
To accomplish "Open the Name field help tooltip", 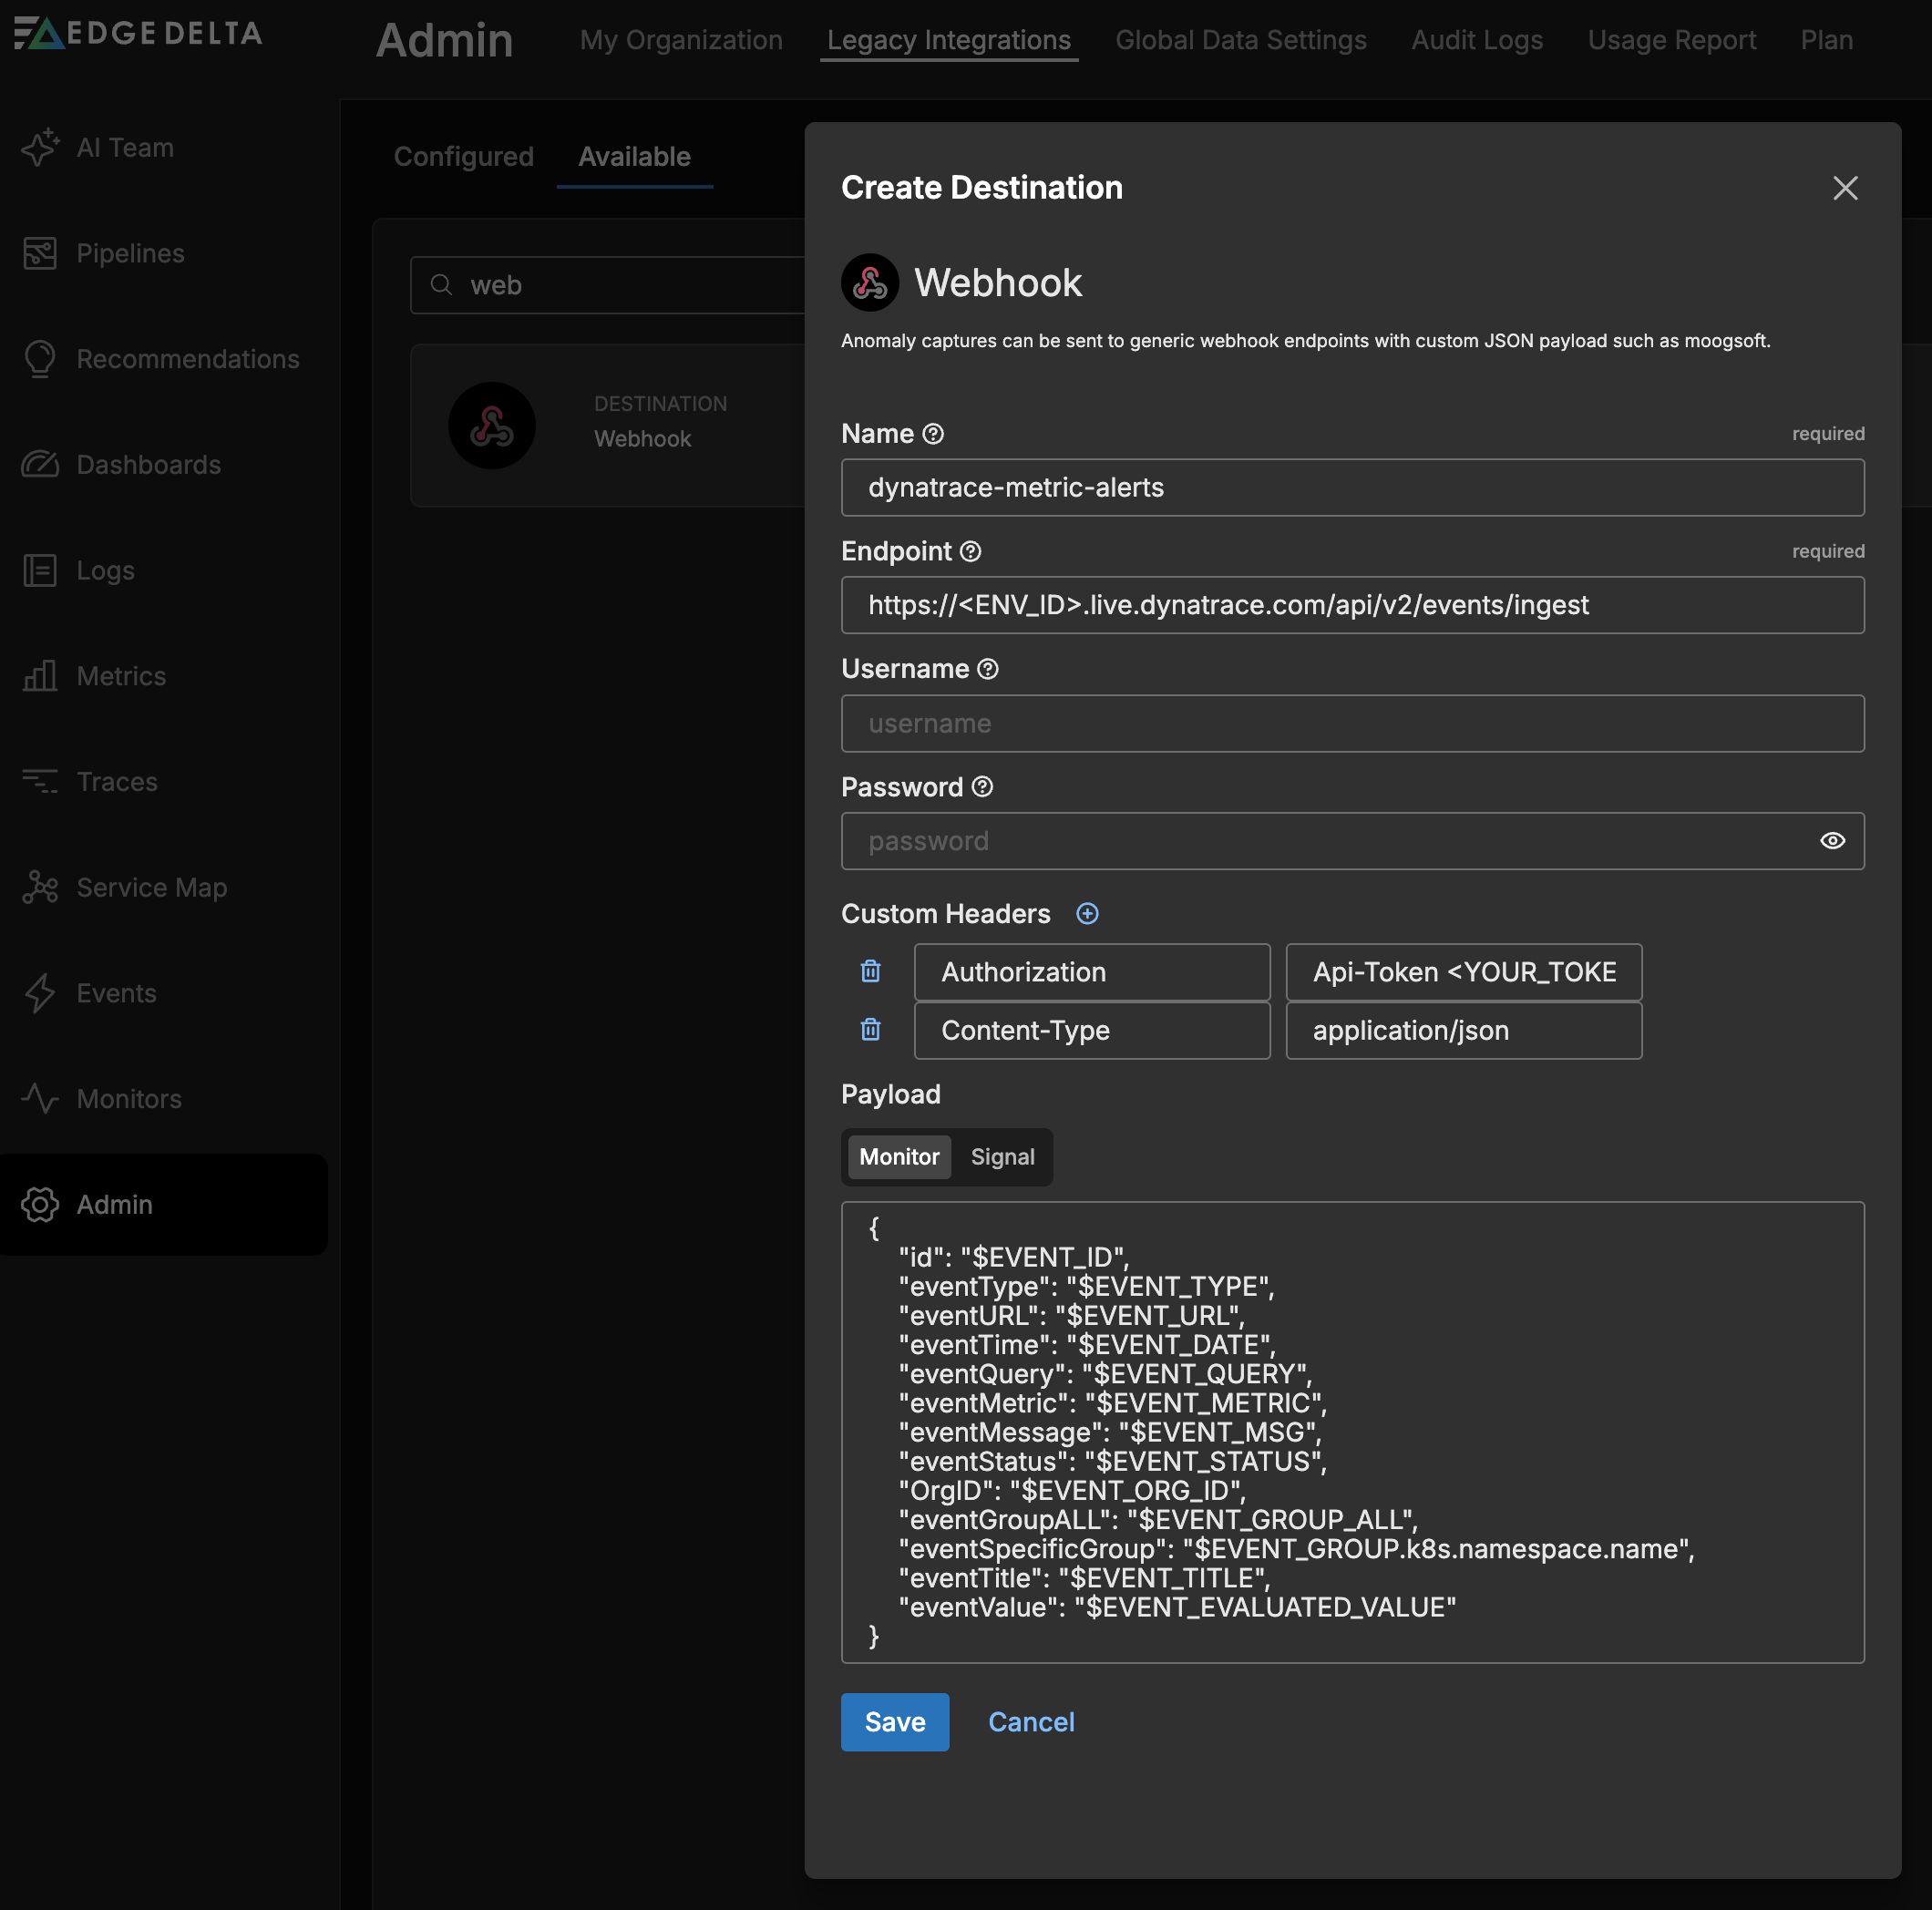I will (933, 433).
